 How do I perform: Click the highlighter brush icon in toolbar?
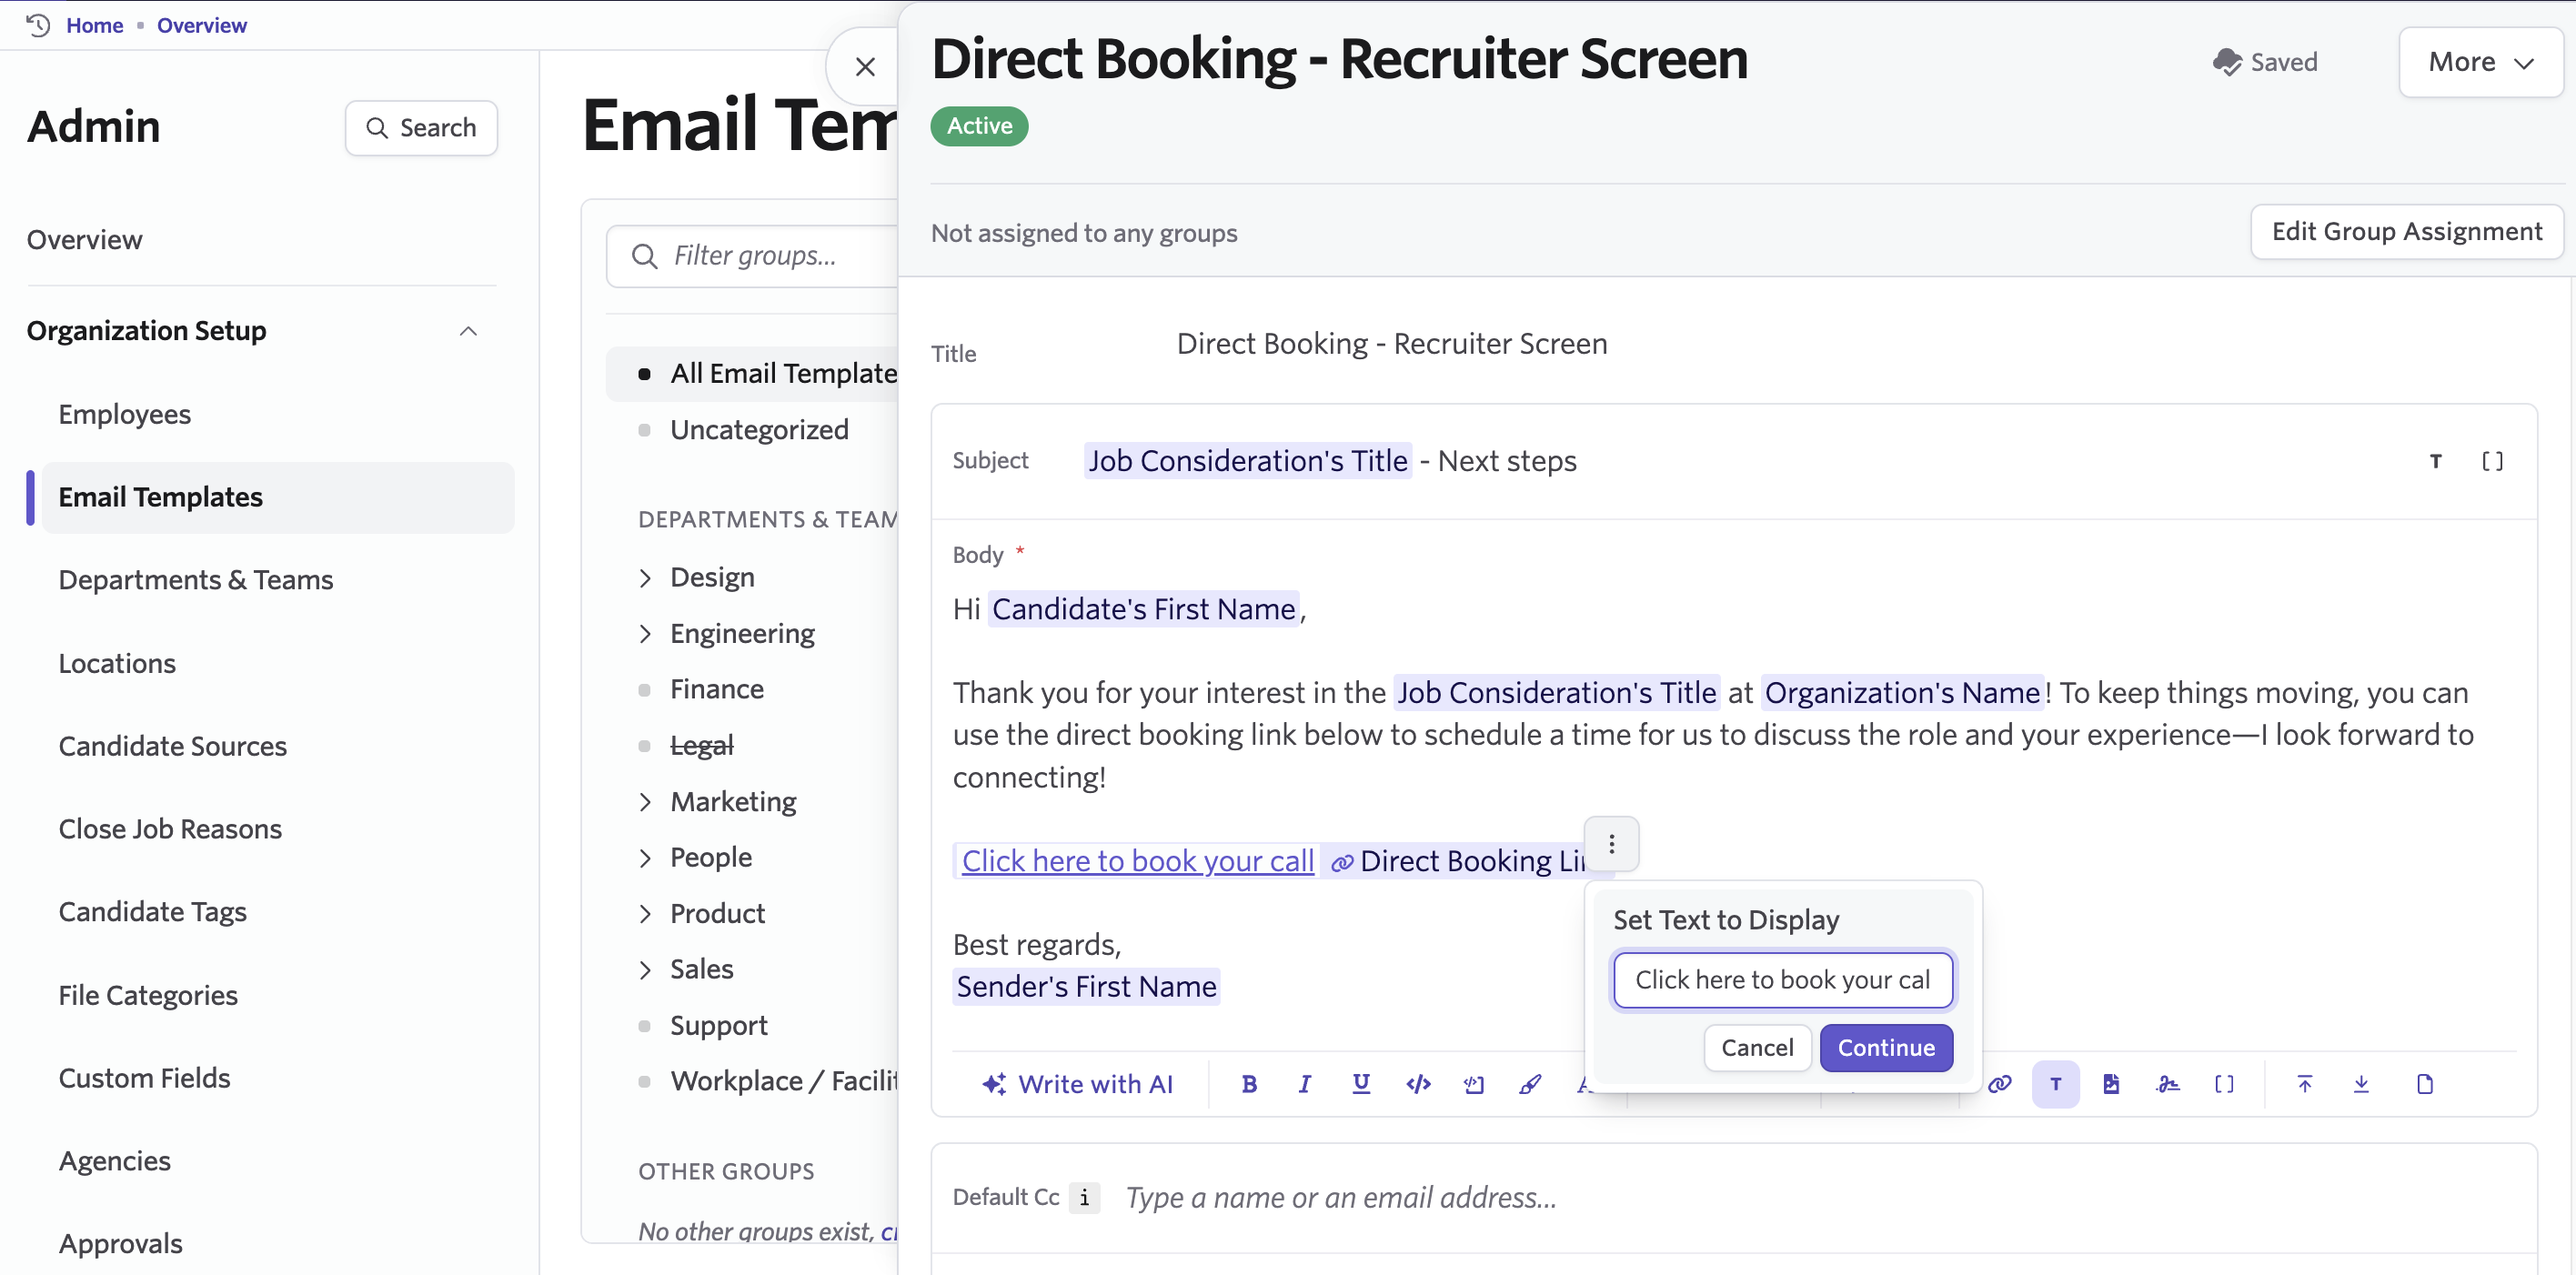click(x=1530, y=1084)
